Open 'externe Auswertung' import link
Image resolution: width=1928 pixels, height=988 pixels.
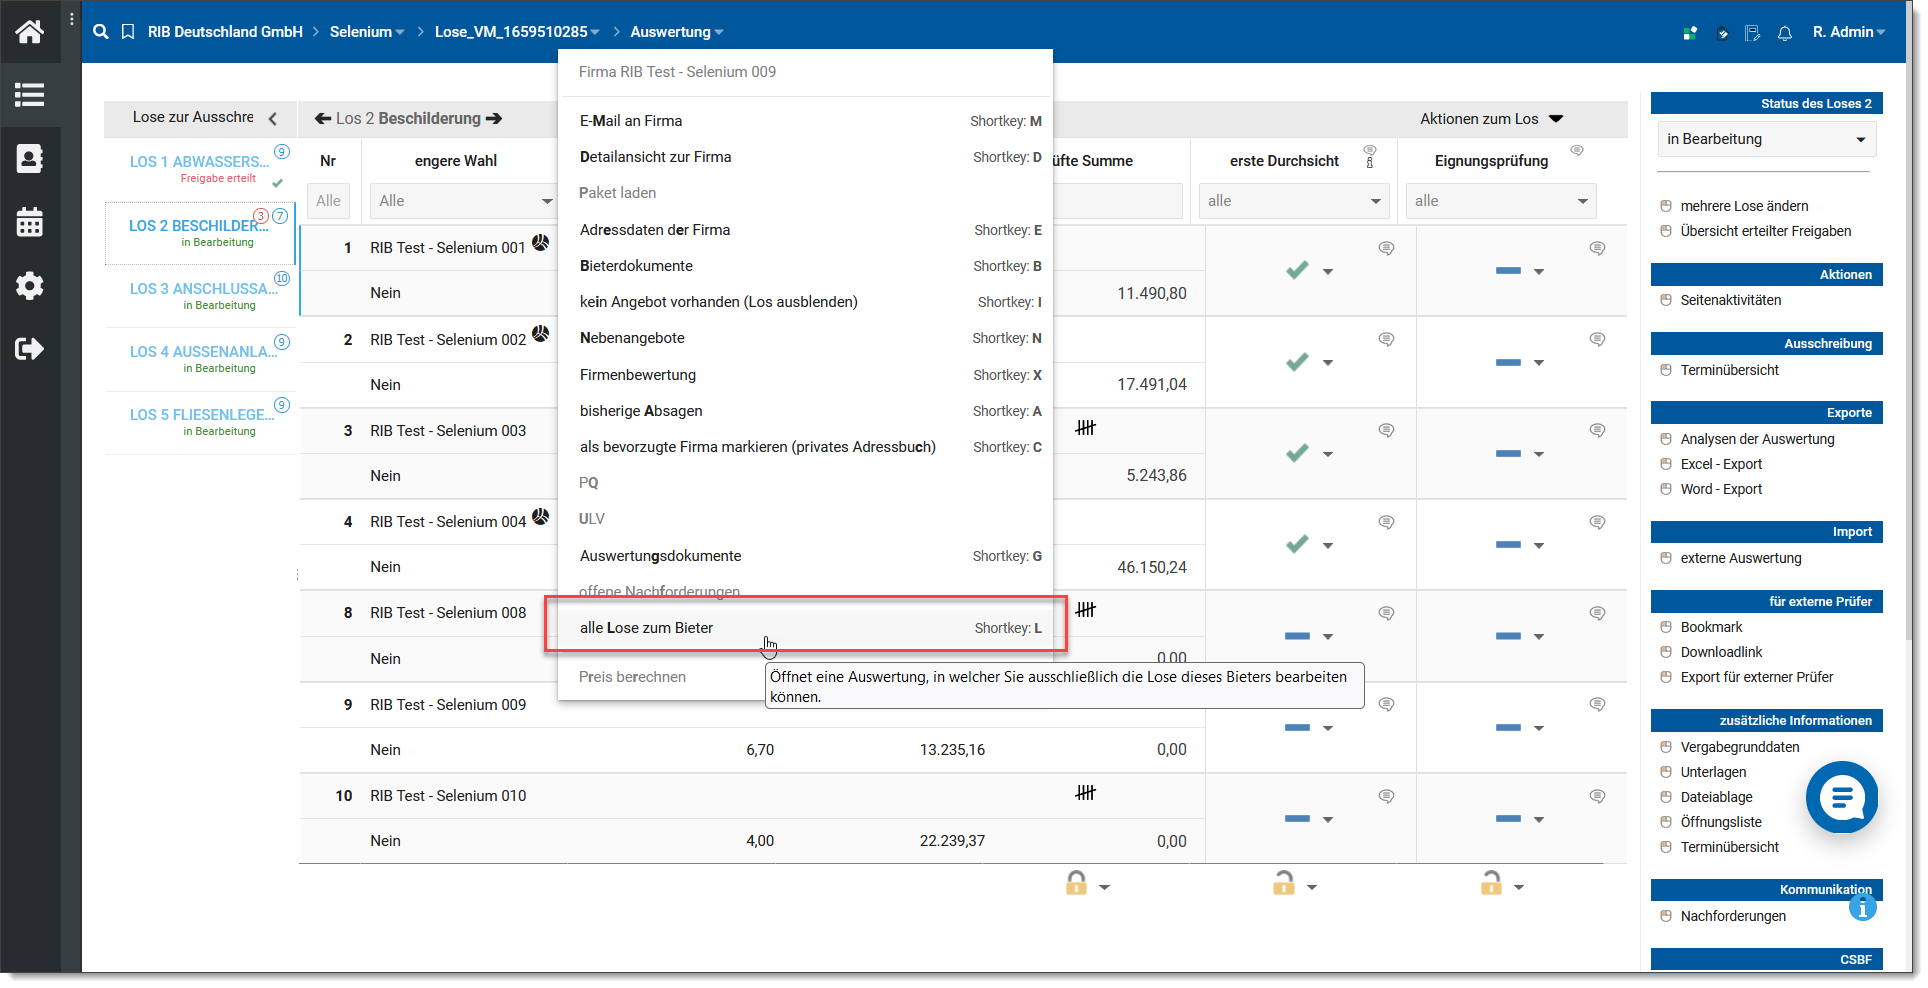[x=1740, y=558]
